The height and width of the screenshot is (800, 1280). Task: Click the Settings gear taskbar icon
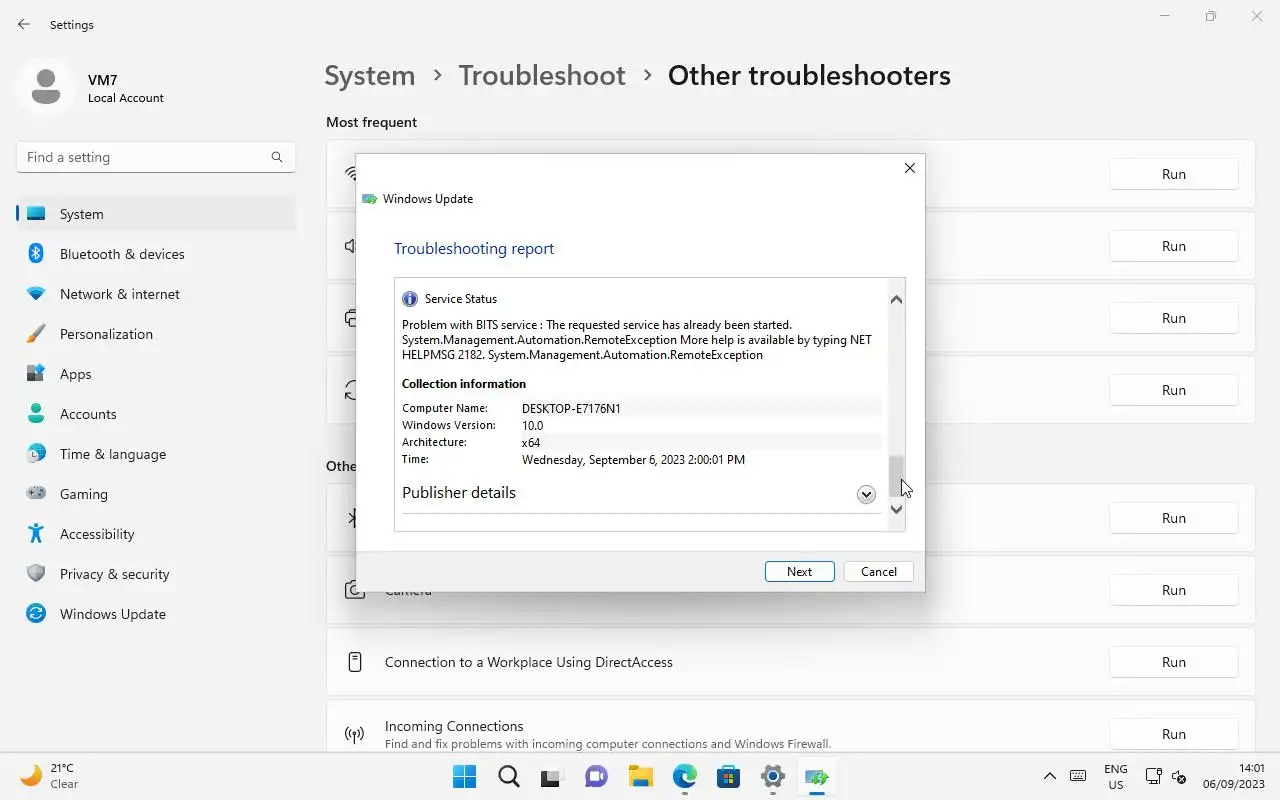point(772,777)
